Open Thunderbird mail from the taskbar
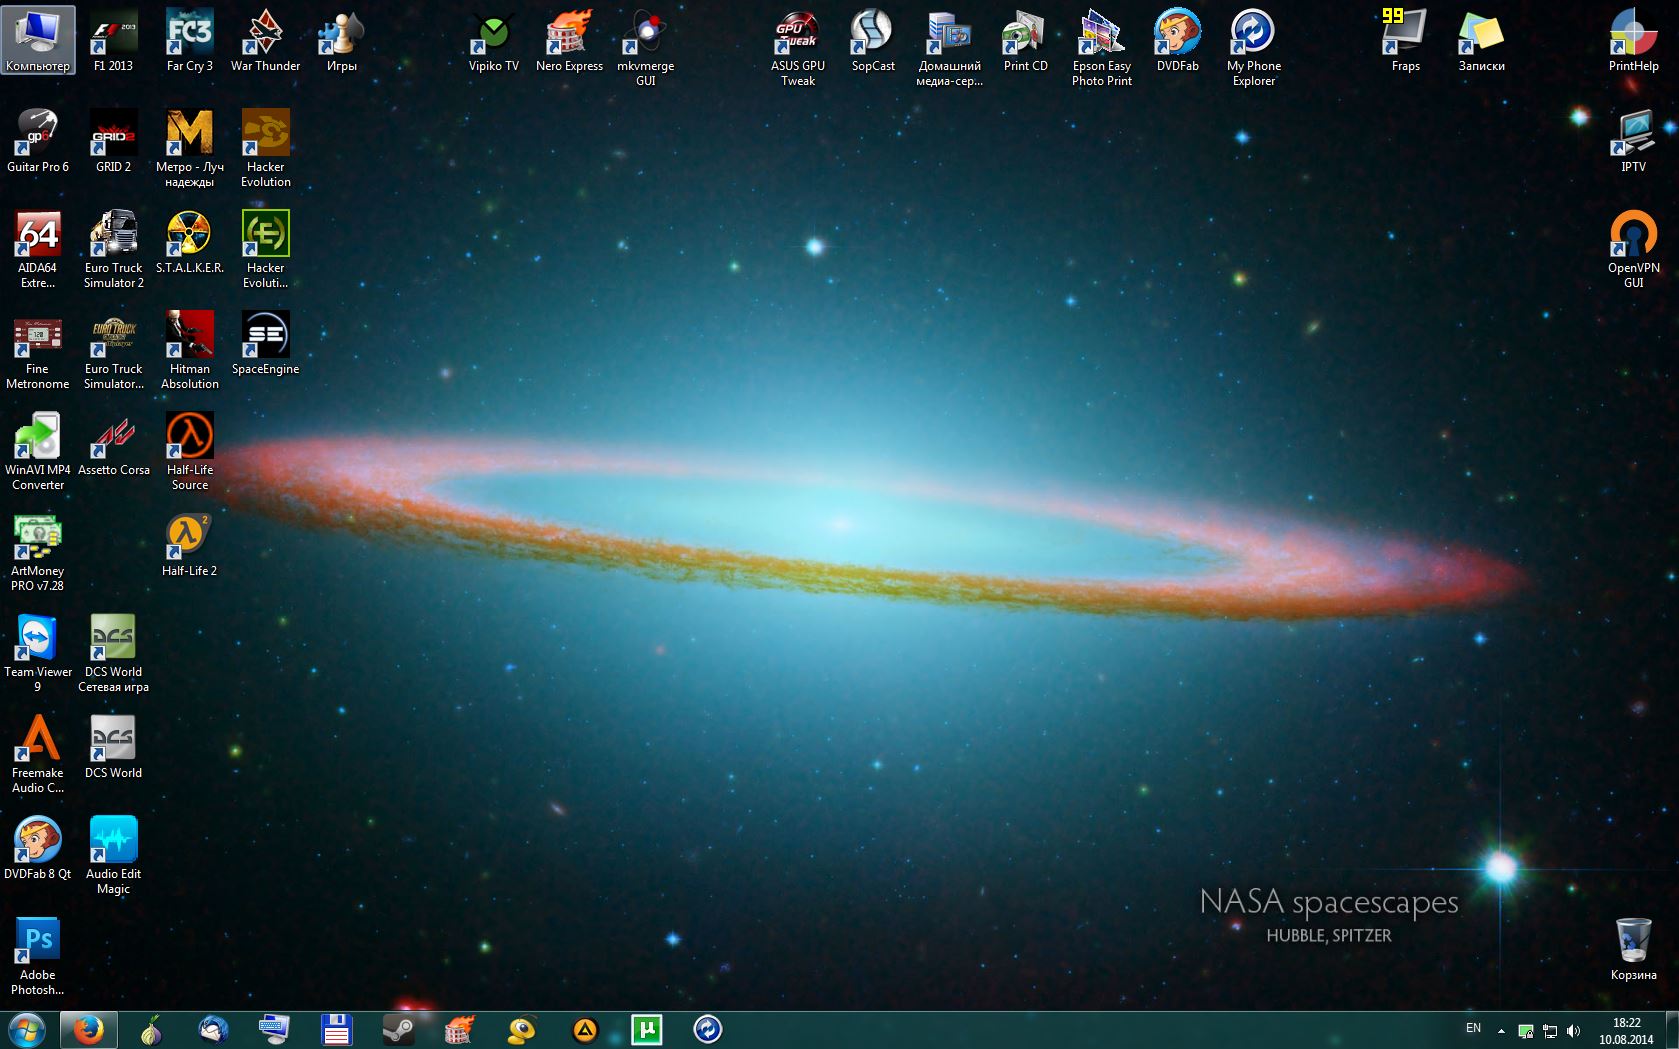 click(213, 1029)
